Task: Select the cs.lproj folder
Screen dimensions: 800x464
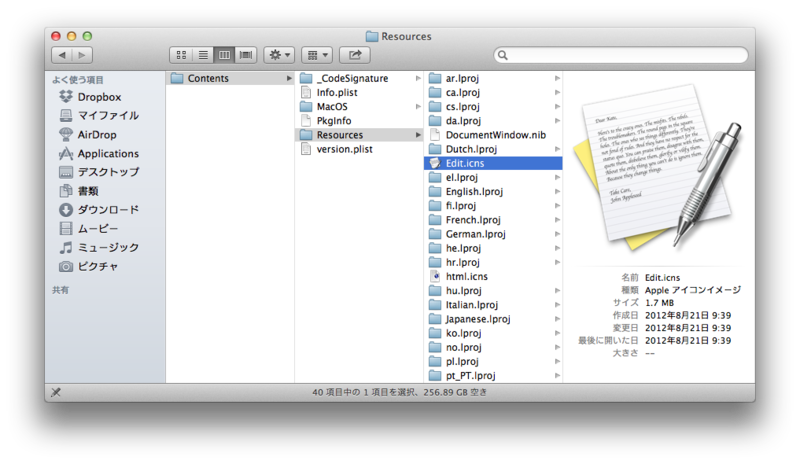Action: [493, 106]
